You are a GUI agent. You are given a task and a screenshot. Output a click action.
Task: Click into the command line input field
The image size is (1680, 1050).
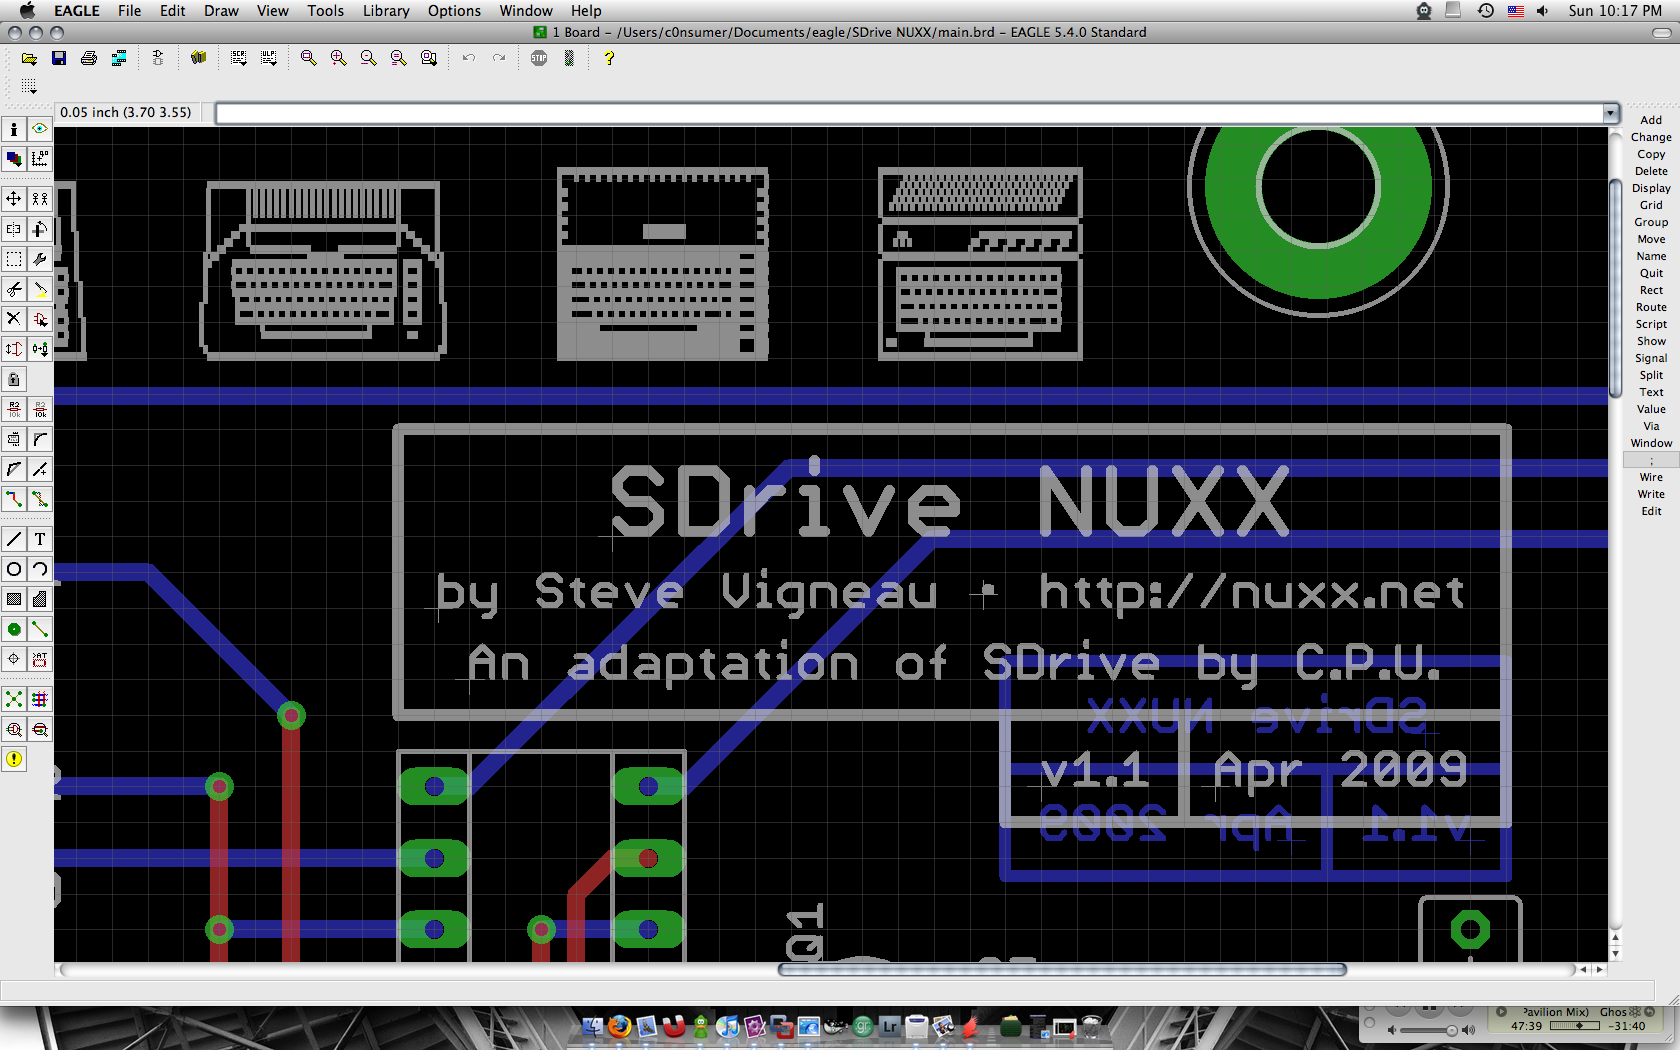[x=909, y=113]
